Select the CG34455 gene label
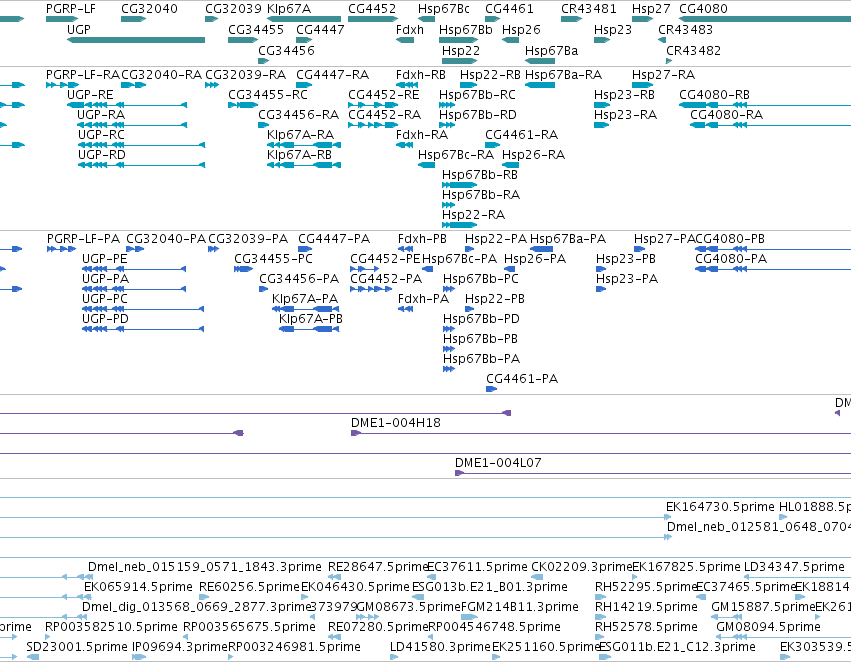This screenshot has height=662, width=851. click(x=256, y=29)
